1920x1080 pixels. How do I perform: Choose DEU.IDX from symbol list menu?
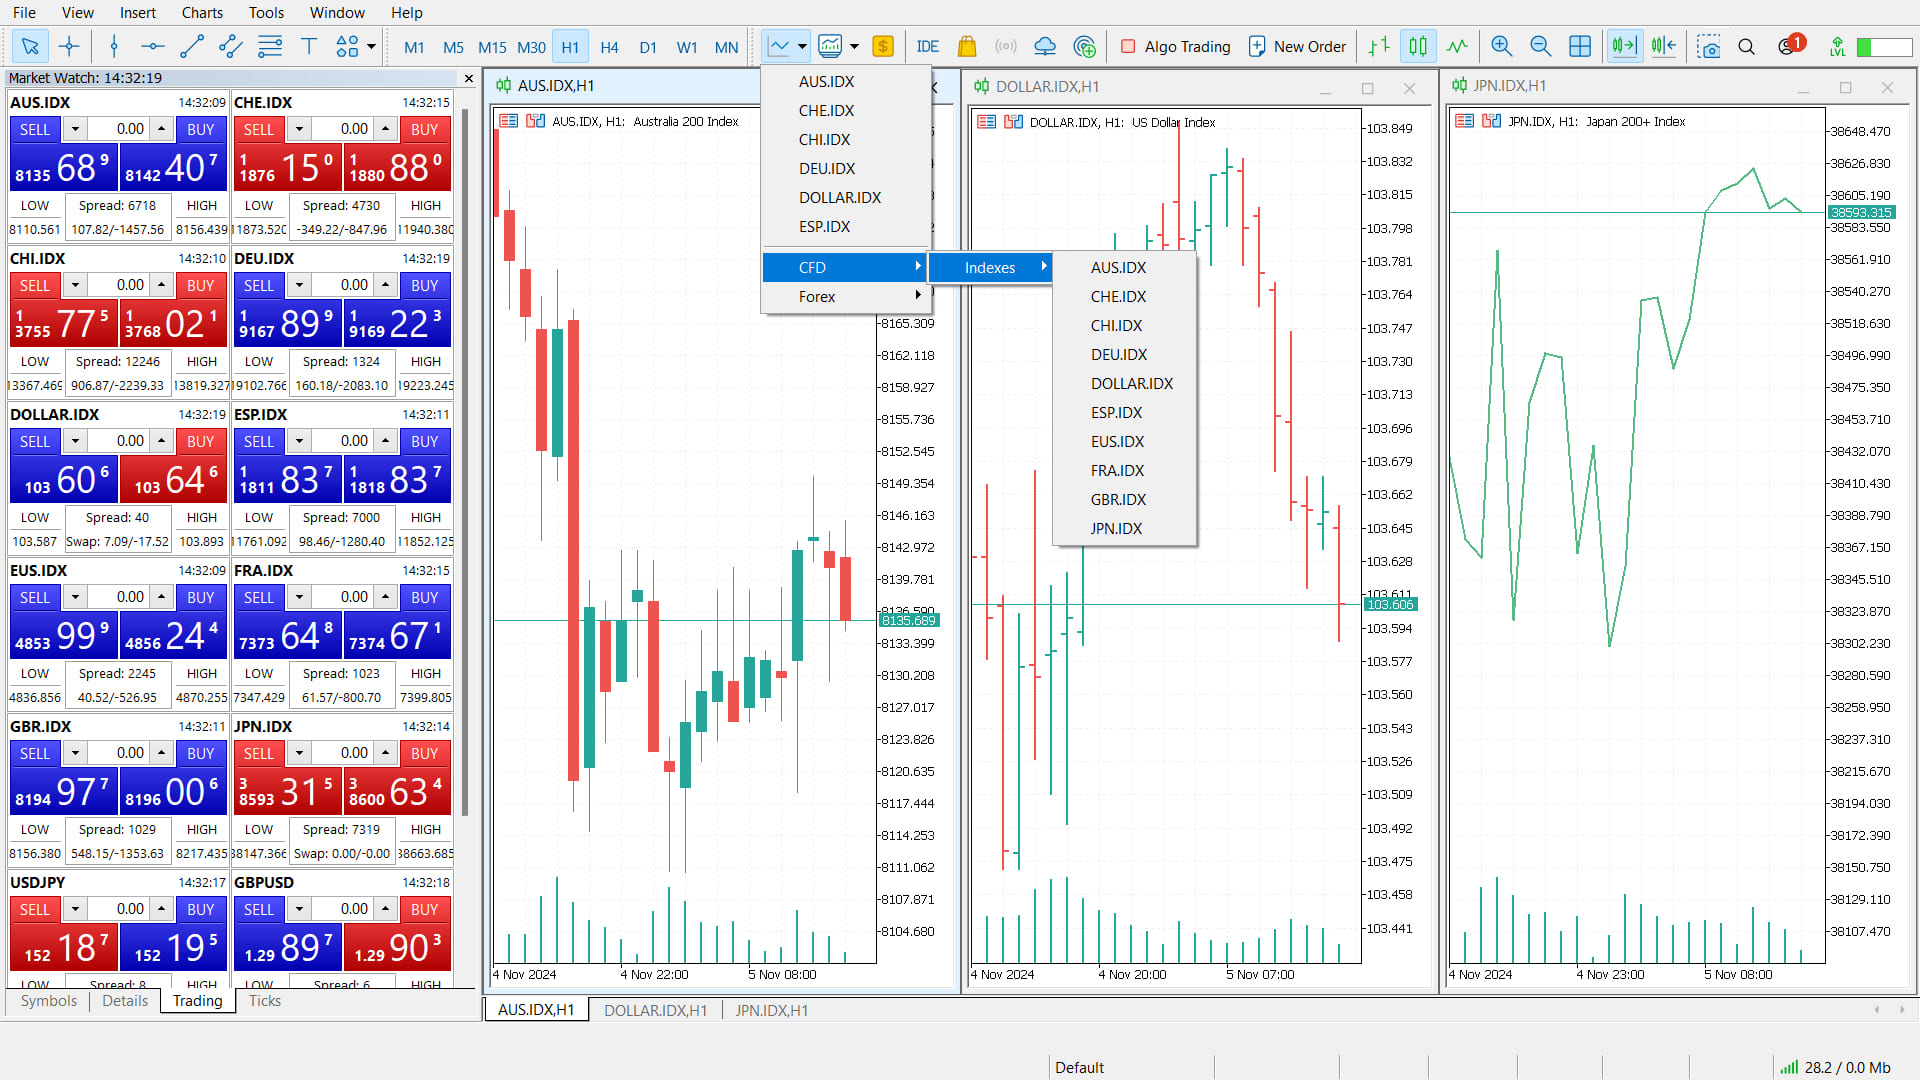[x=846, y=168]
